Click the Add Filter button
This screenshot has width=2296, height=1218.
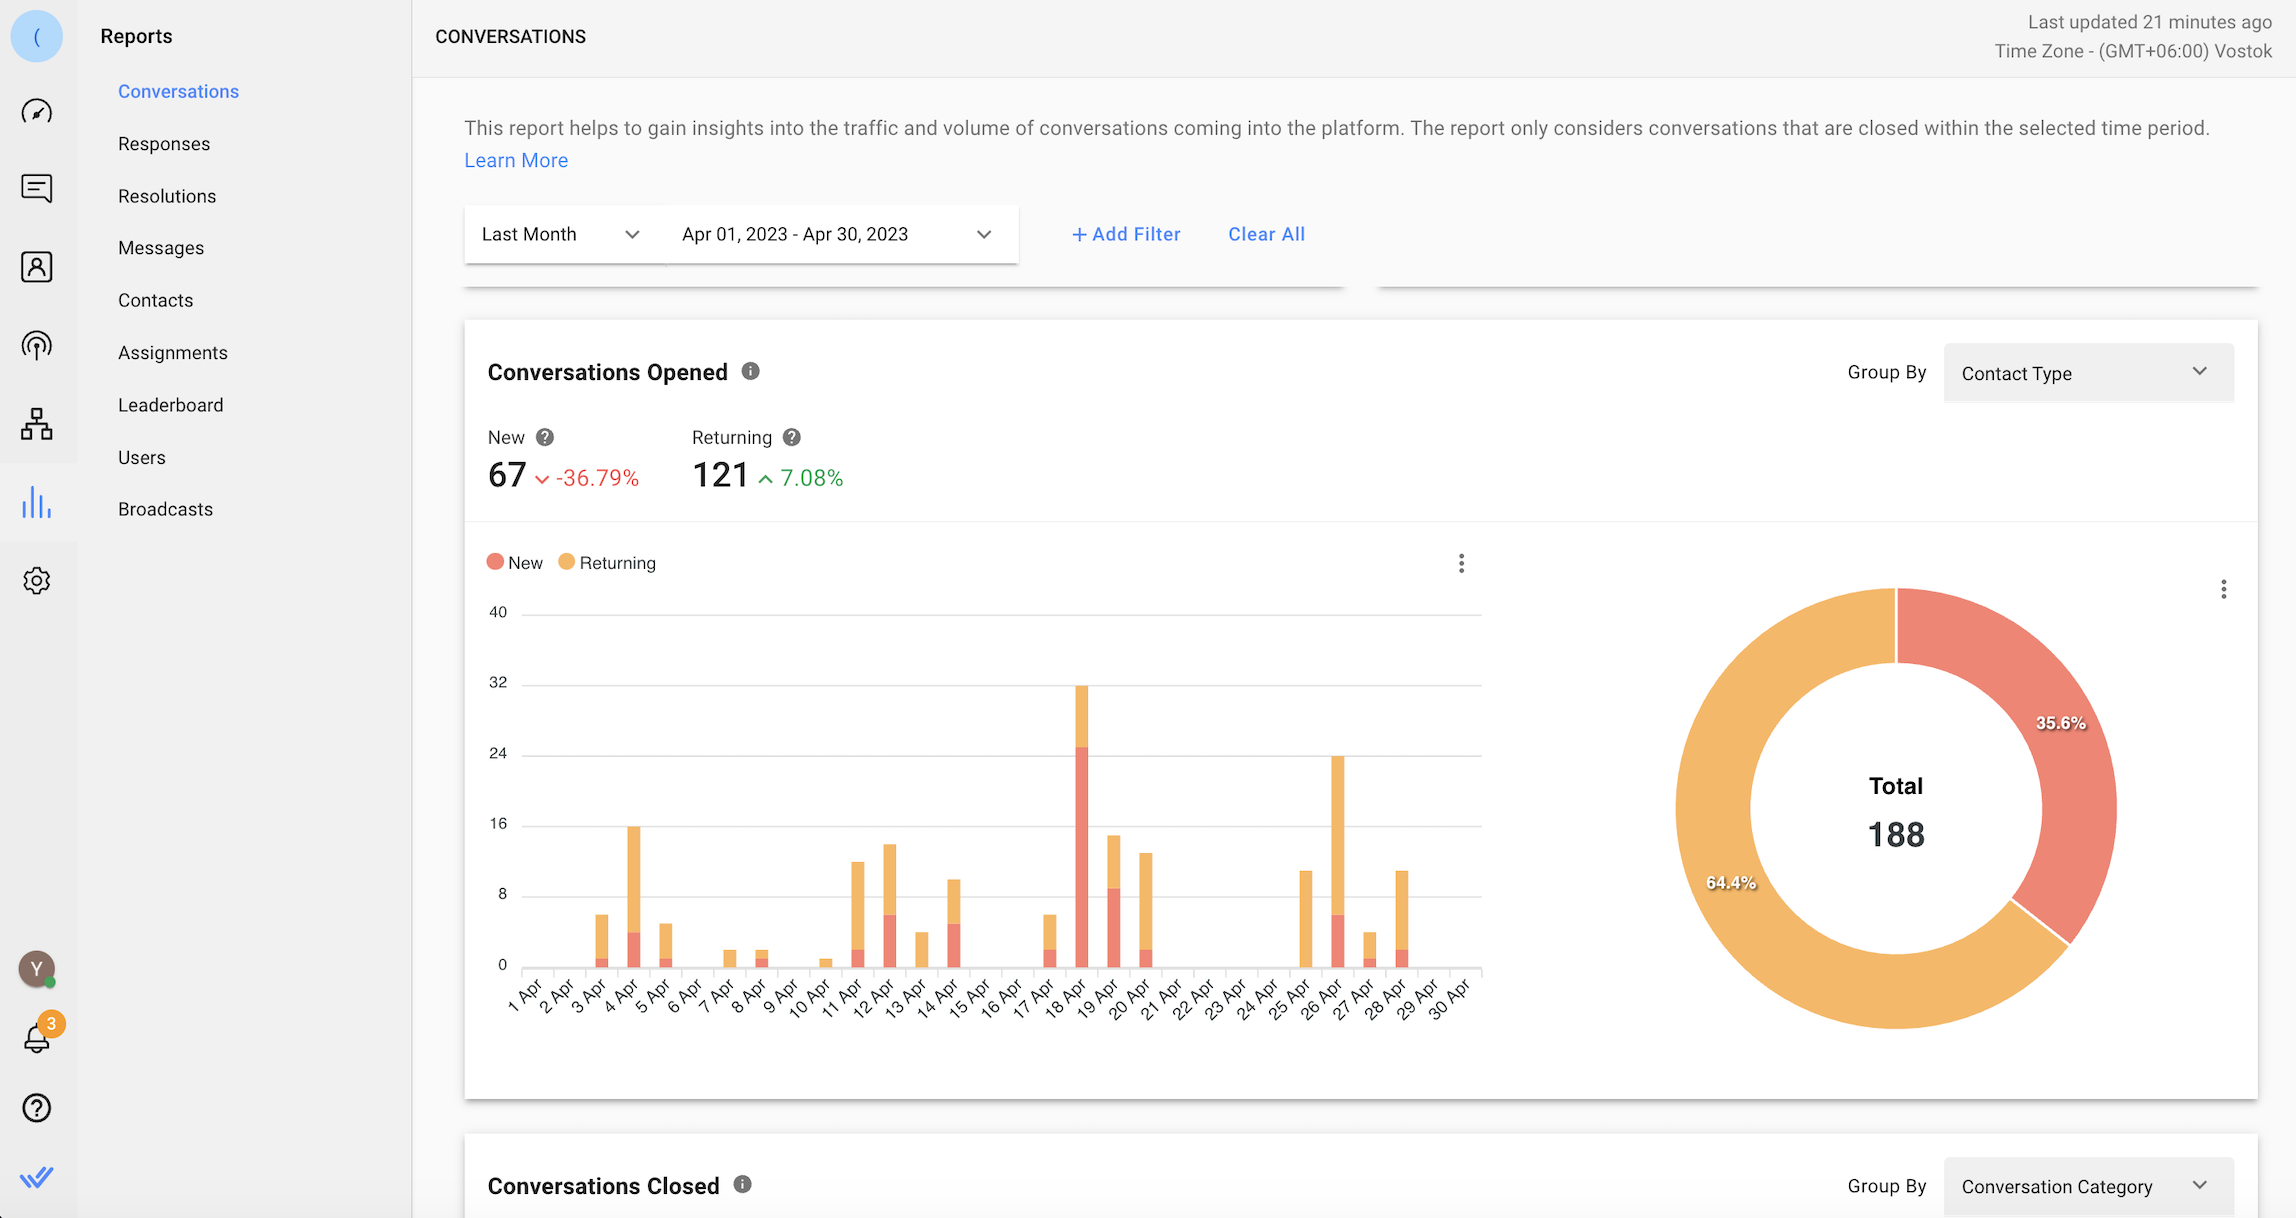tap(1126, 234)
